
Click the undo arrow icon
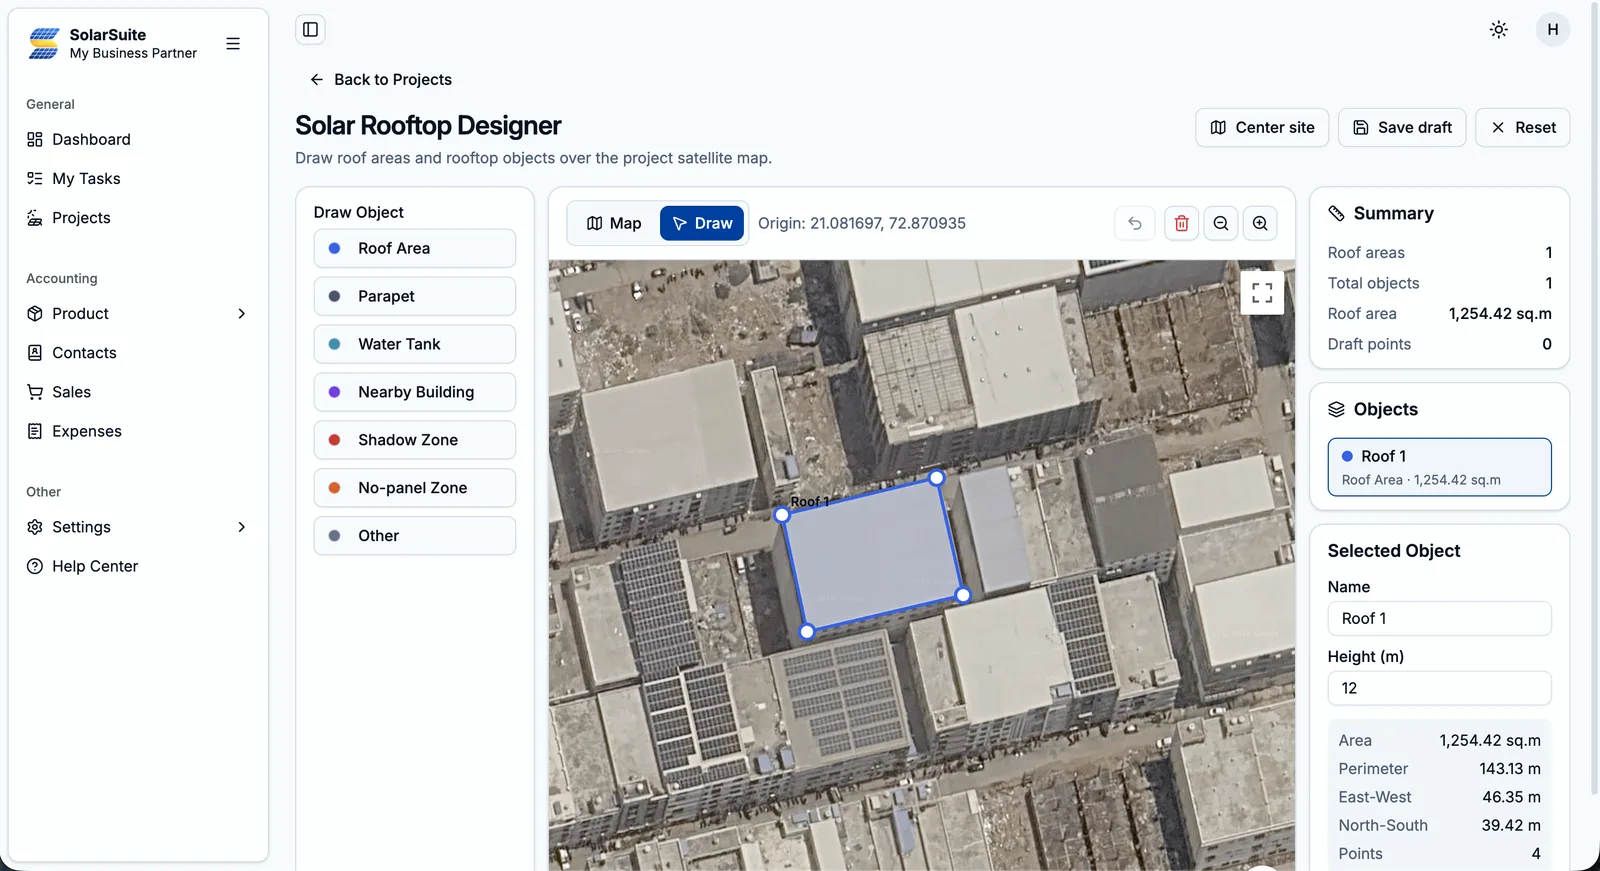pyautogui.click(x=1135, y=223)
